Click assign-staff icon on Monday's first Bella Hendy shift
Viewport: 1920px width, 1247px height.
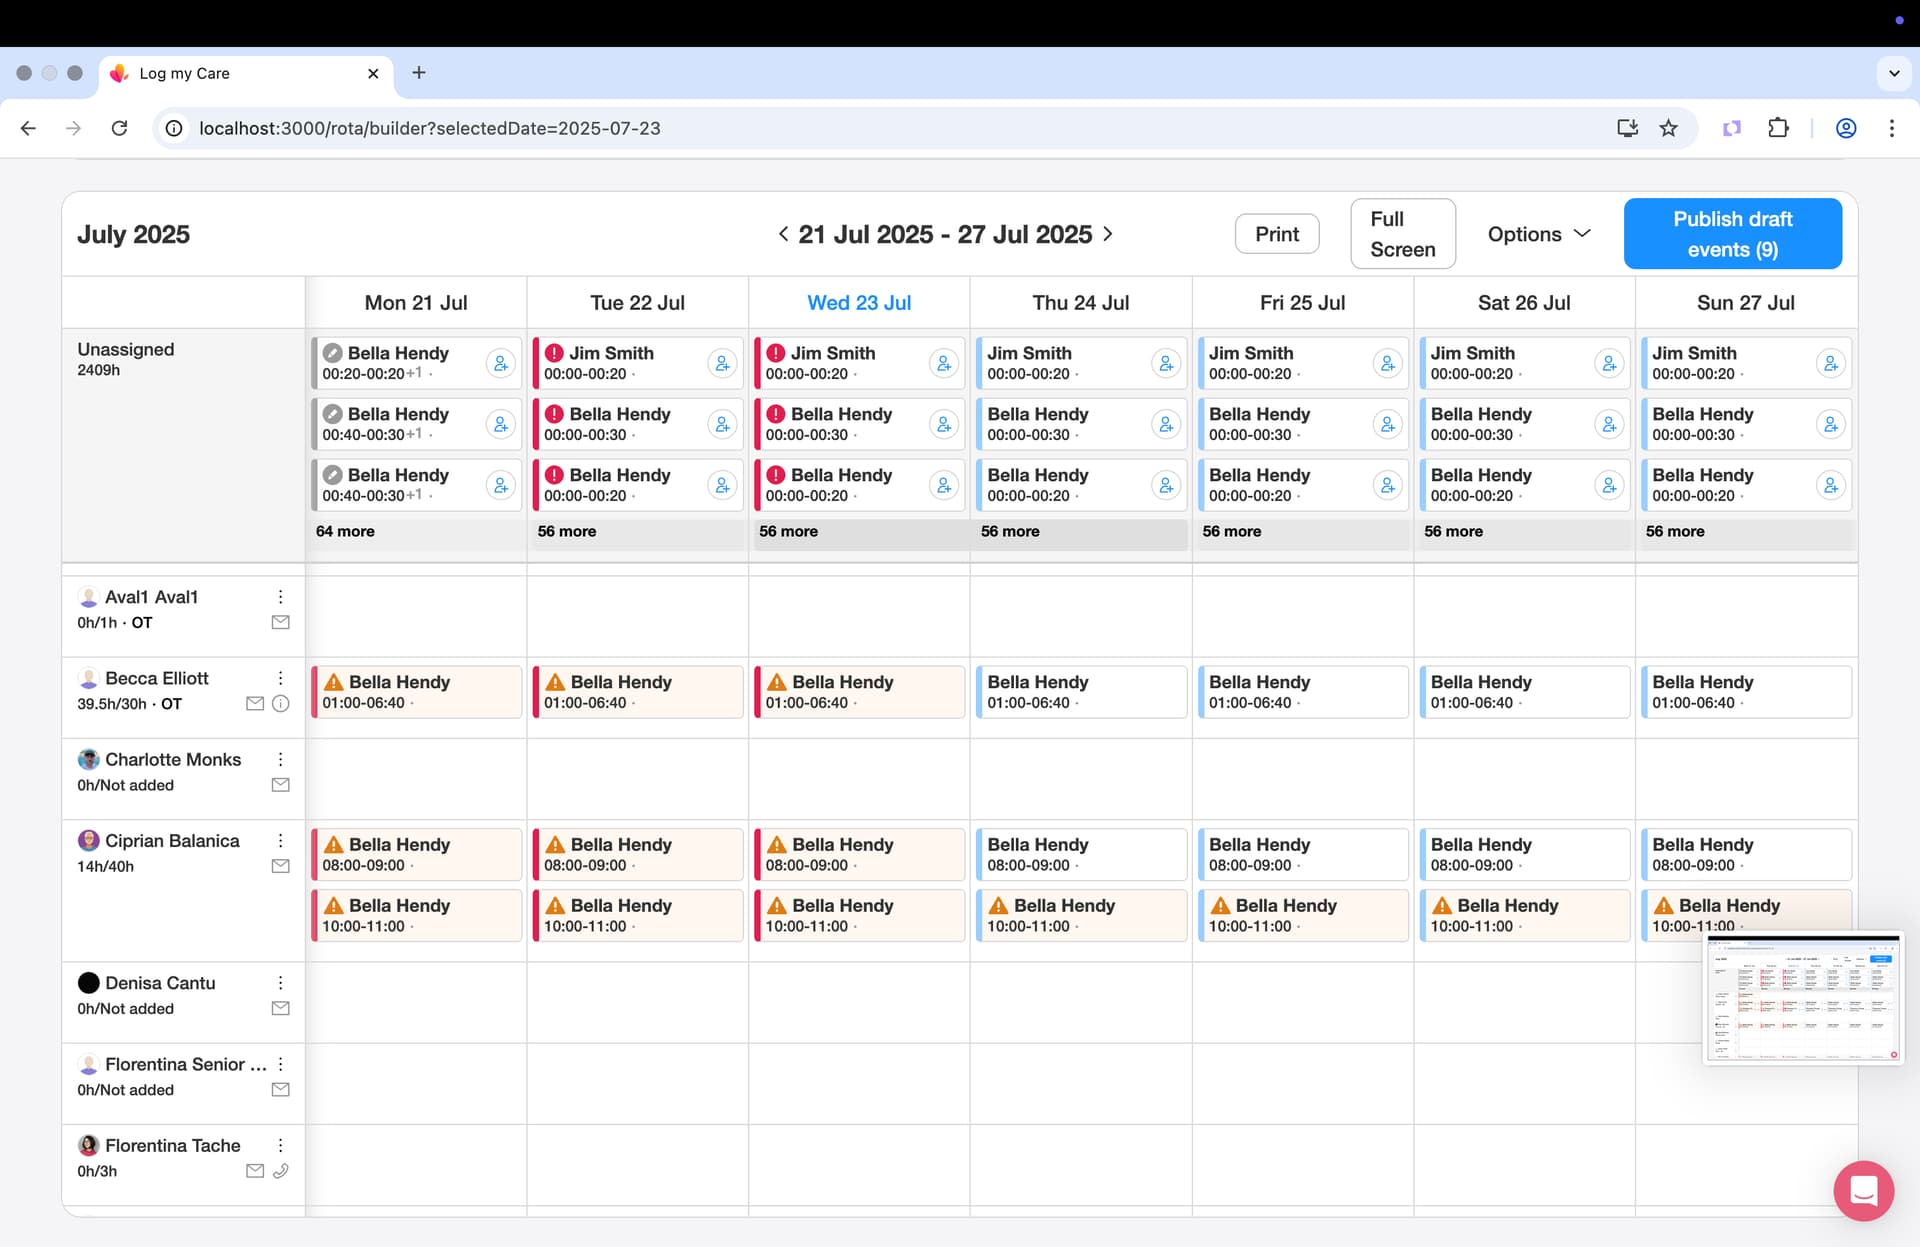[x=500, y=363]
